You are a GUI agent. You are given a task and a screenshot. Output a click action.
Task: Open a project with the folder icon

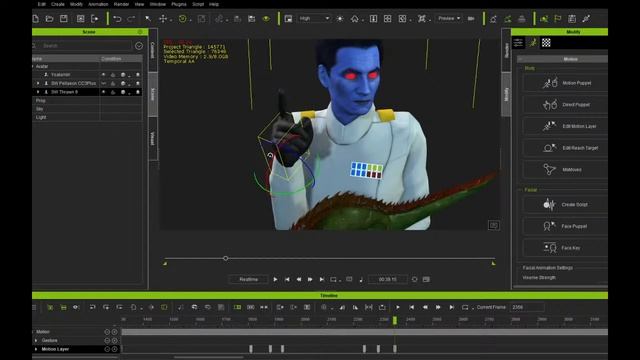tap(49, 19)
